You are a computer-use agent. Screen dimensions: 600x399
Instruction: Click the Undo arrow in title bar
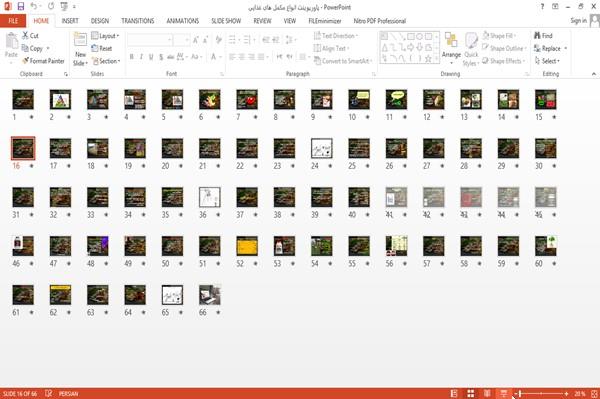pyautogui.click(x=34, y=6)
